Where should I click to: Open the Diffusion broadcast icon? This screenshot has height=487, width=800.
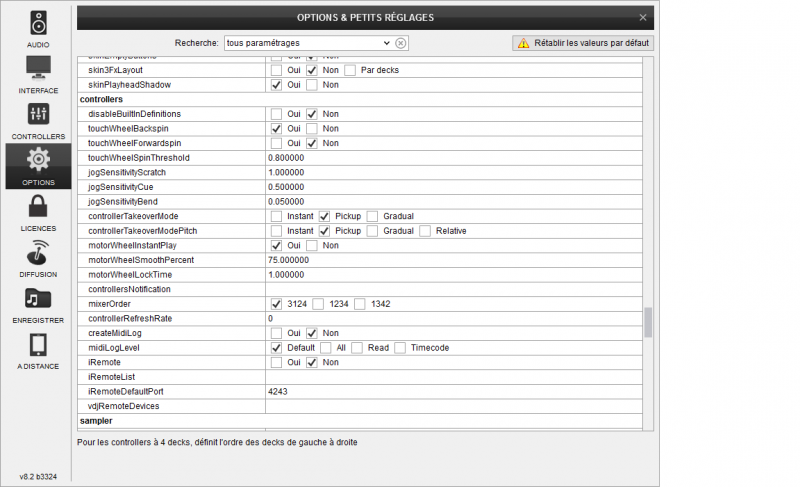point(38,252)
